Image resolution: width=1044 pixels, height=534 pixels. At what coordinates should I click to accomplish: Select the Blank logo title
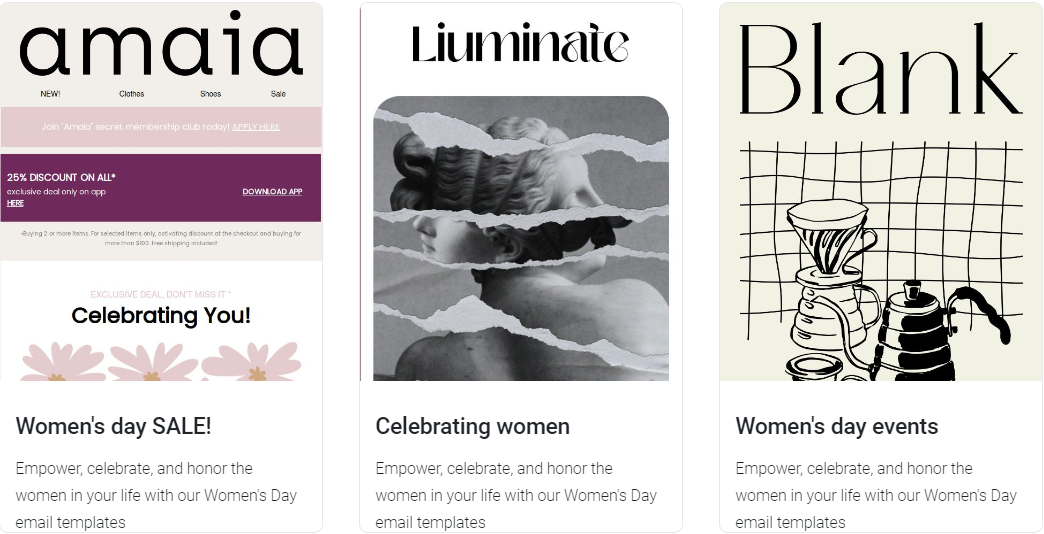880,69
